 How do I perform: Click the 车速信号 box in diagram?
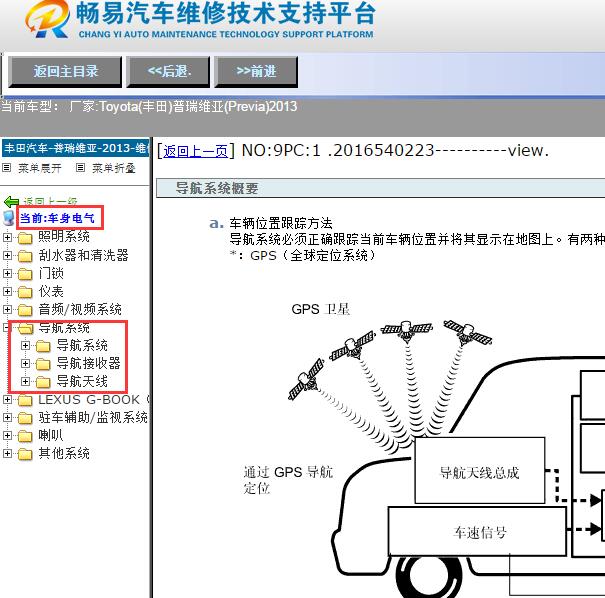(x=477, y=532)
